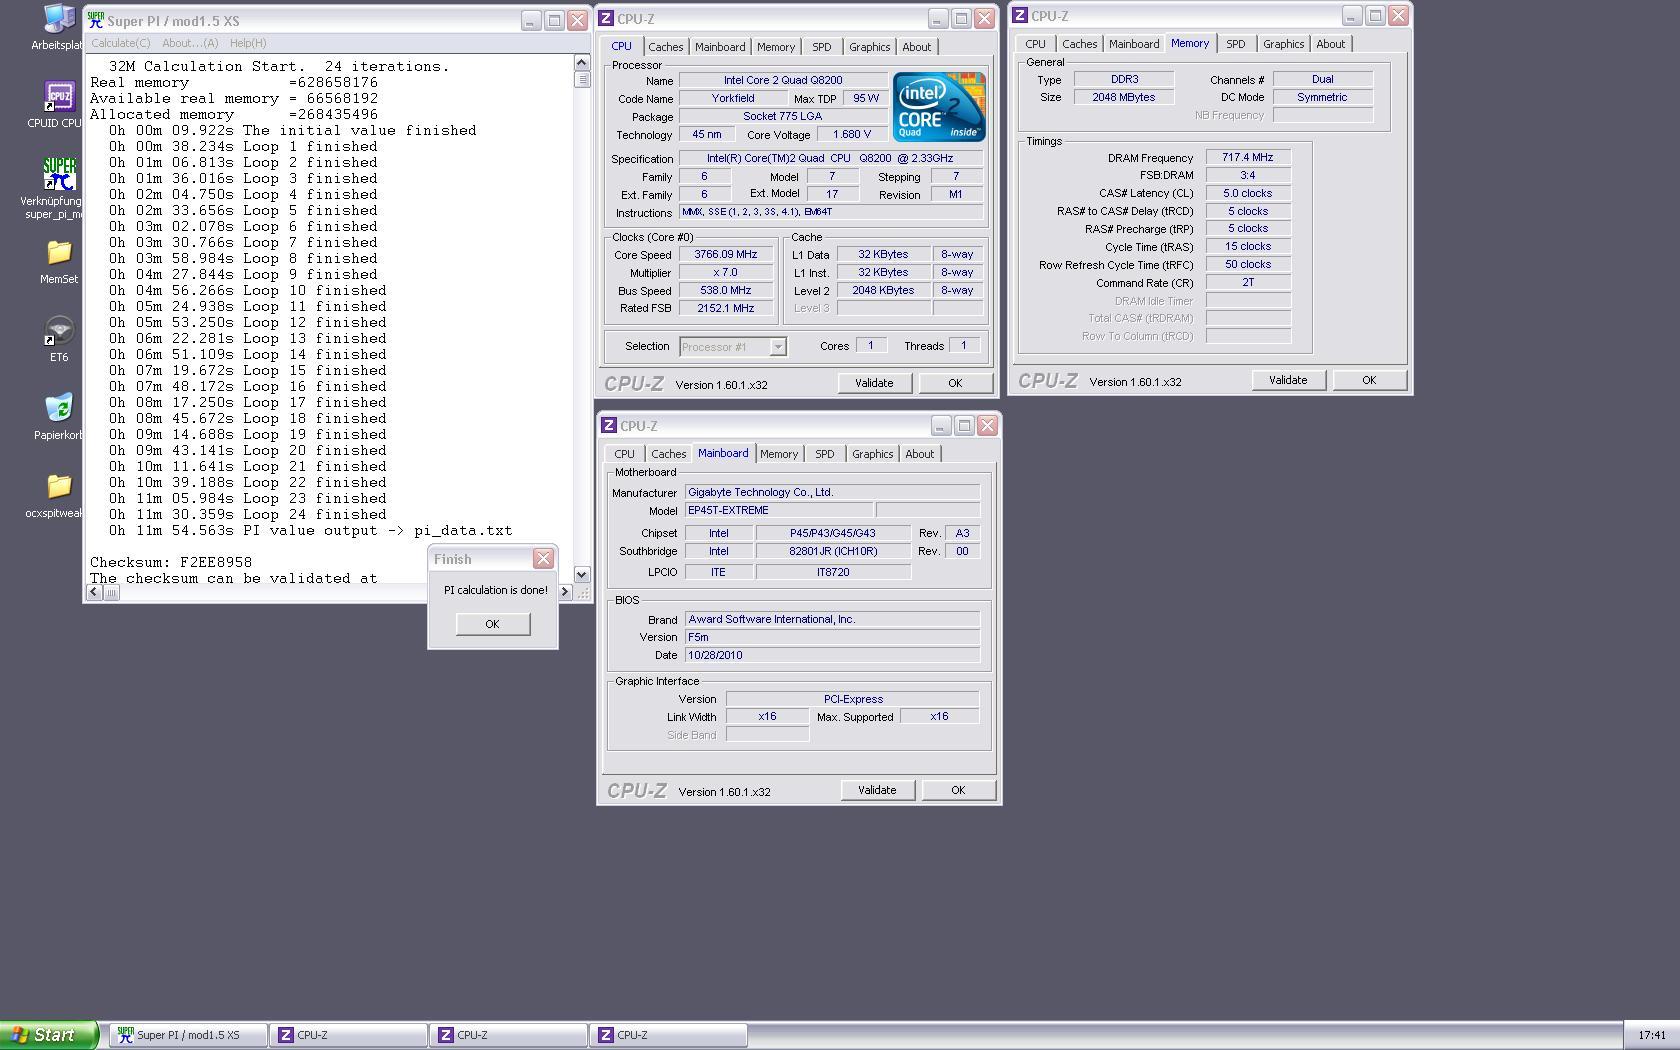1680x1050 pixels.
Task: Select Caches tab in the Memory window
Action: 1079,44
